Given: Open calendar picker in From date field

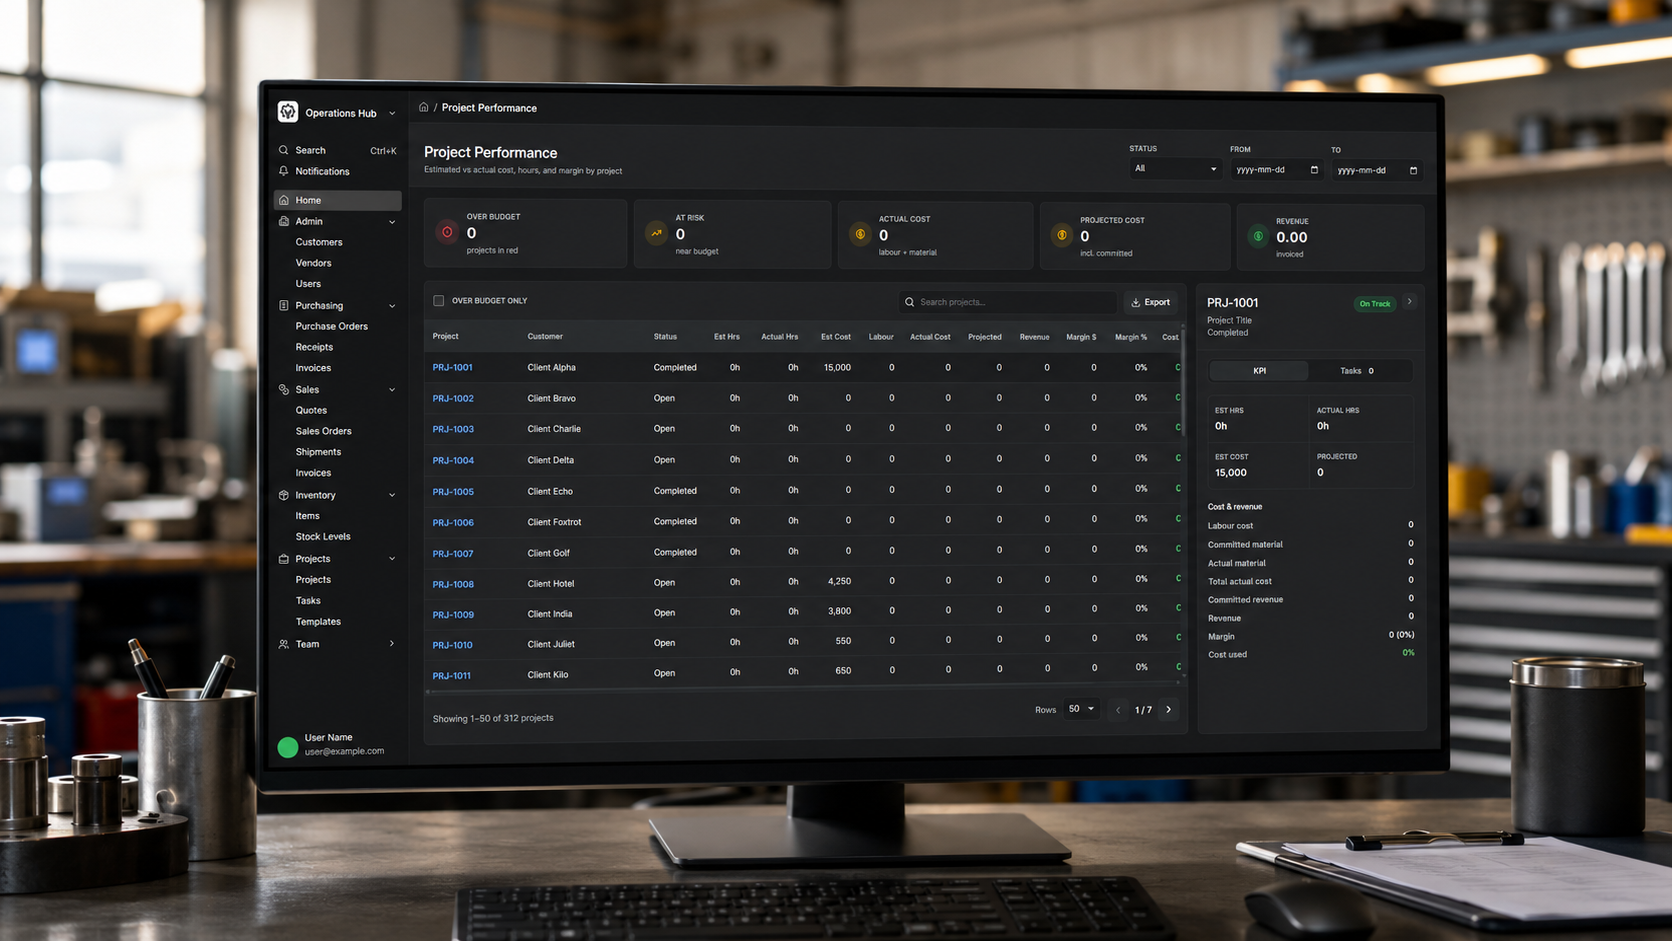Looking at the screenshot, I should [x=1314, y=170].
